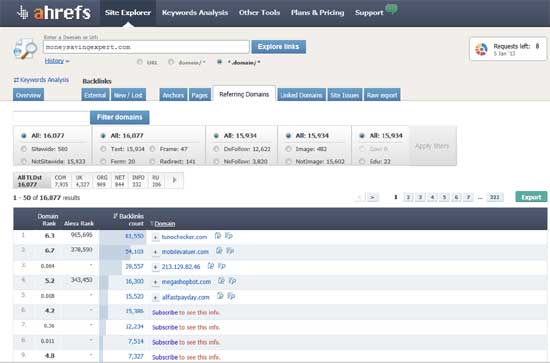Select the *.domain/* mode radio button
550x363 pixels.
coord(220,62)
